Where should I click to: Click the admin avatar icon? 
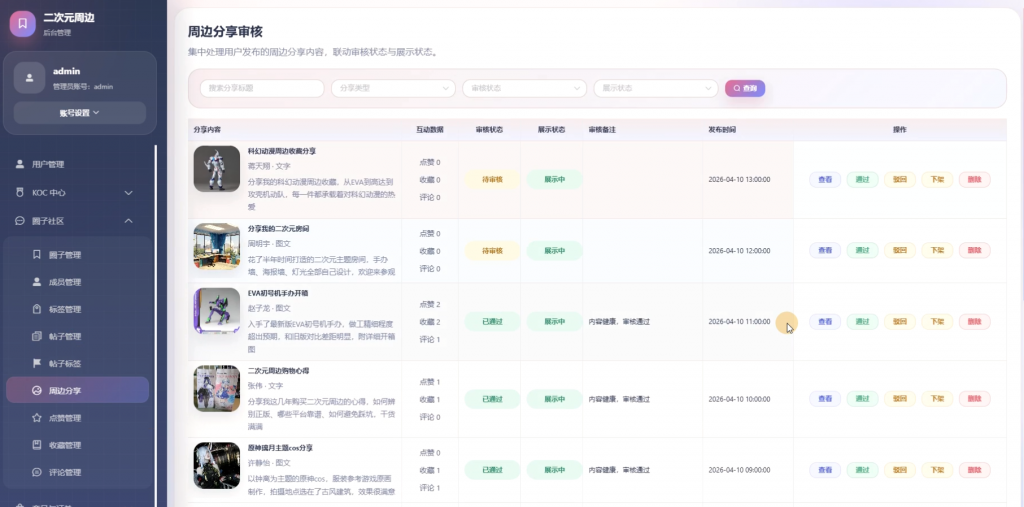29,78
